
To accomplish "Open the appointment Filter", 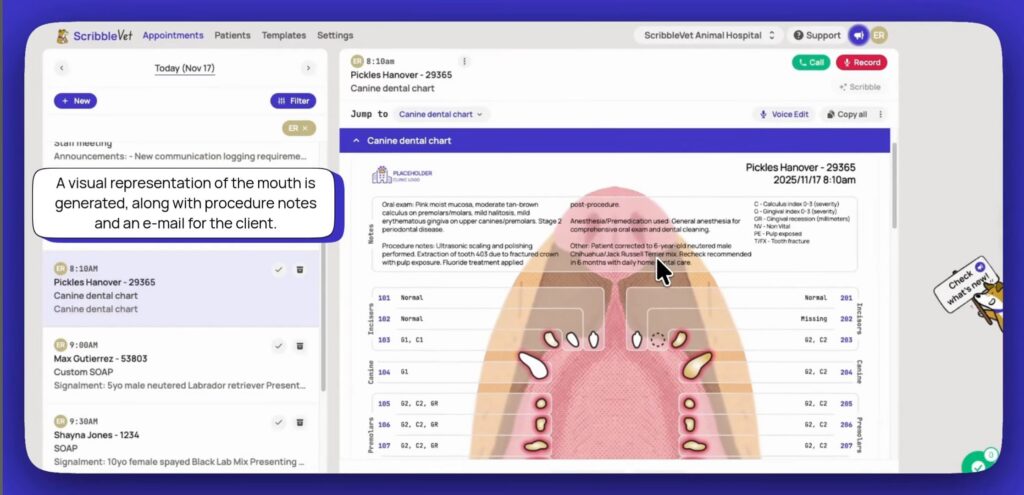I will [293, 101].
